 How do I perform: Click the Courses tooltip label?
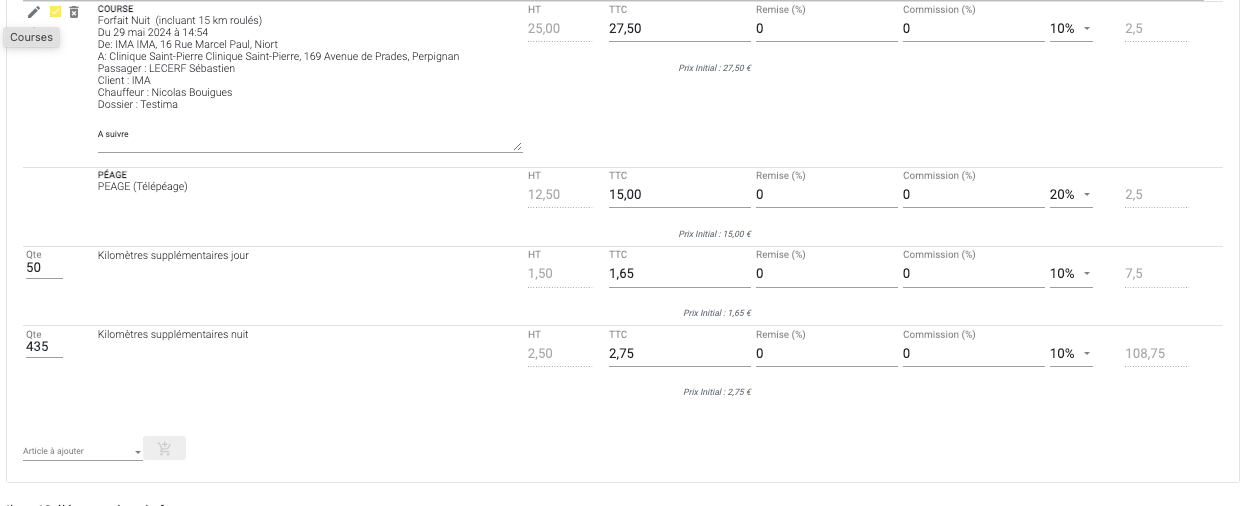pyautogui.click(x=31, y=37)
